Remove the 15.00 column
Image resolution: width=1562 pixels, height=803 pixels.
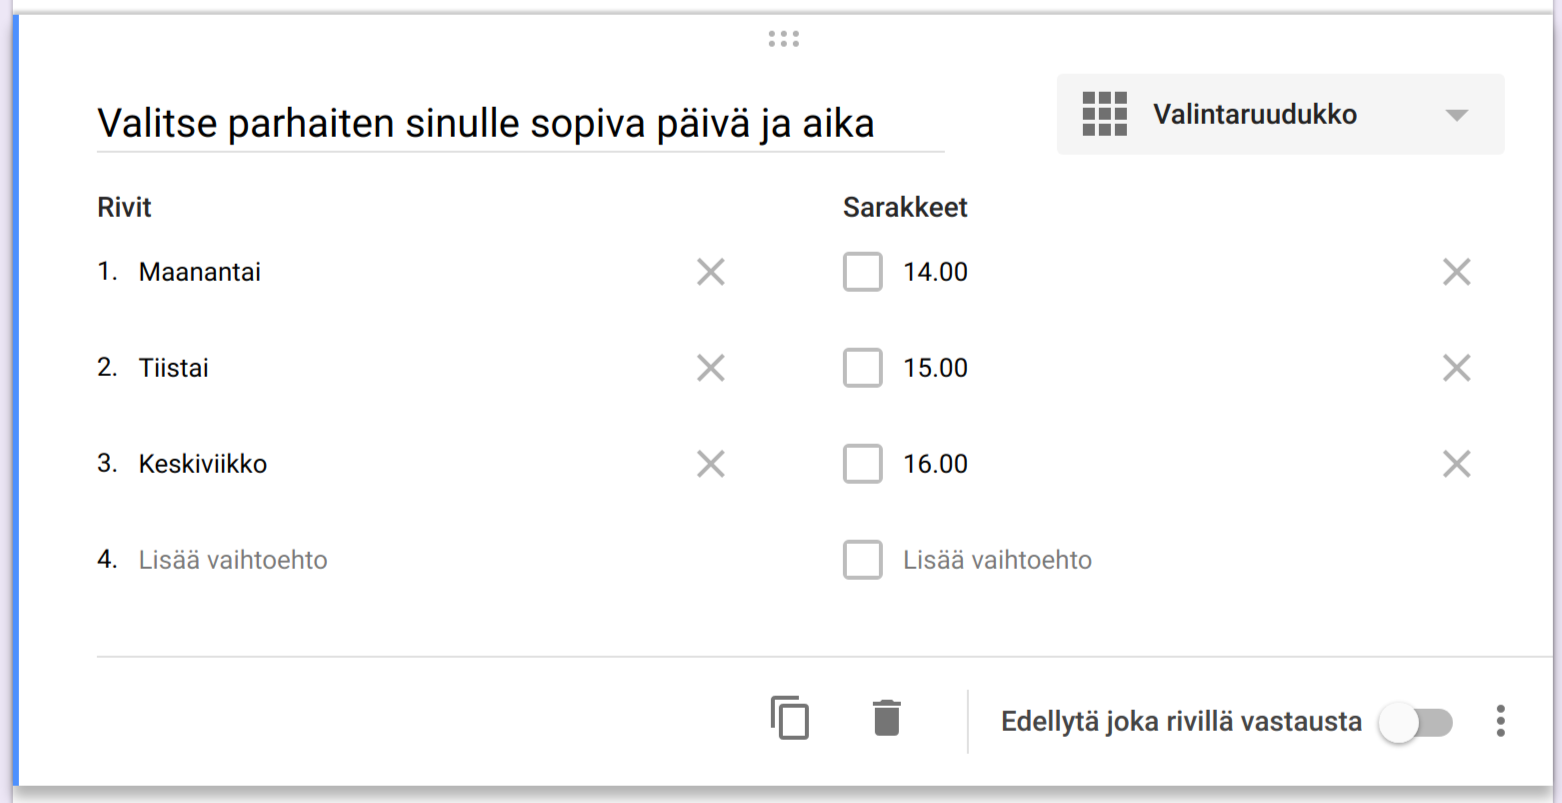1456,368
